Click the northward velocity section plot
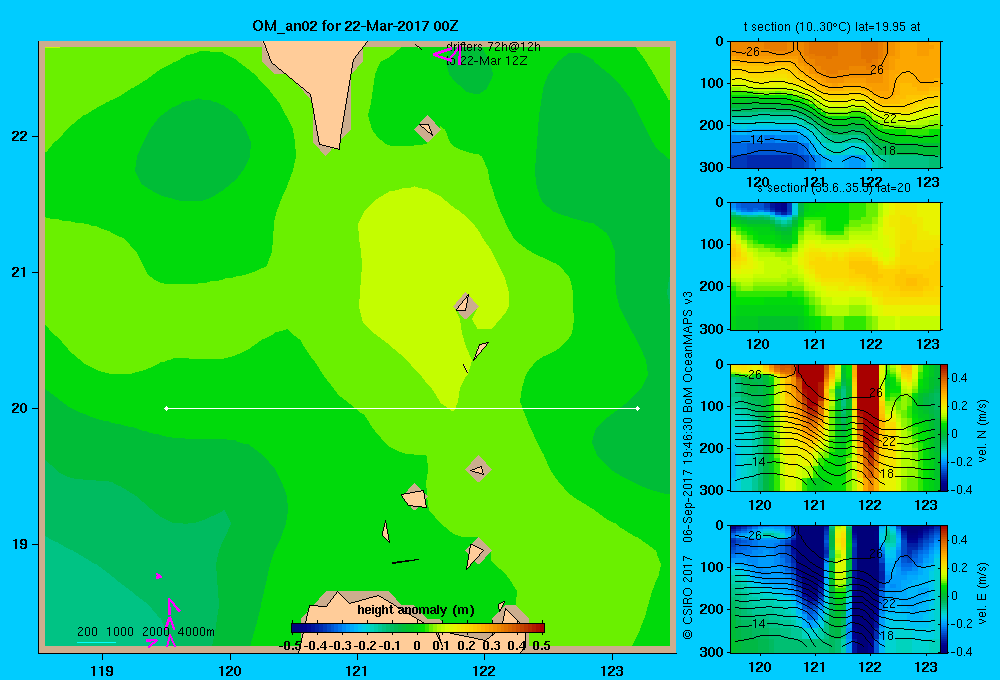This screenshot has height=680, width=1000. tap(835, 427)
